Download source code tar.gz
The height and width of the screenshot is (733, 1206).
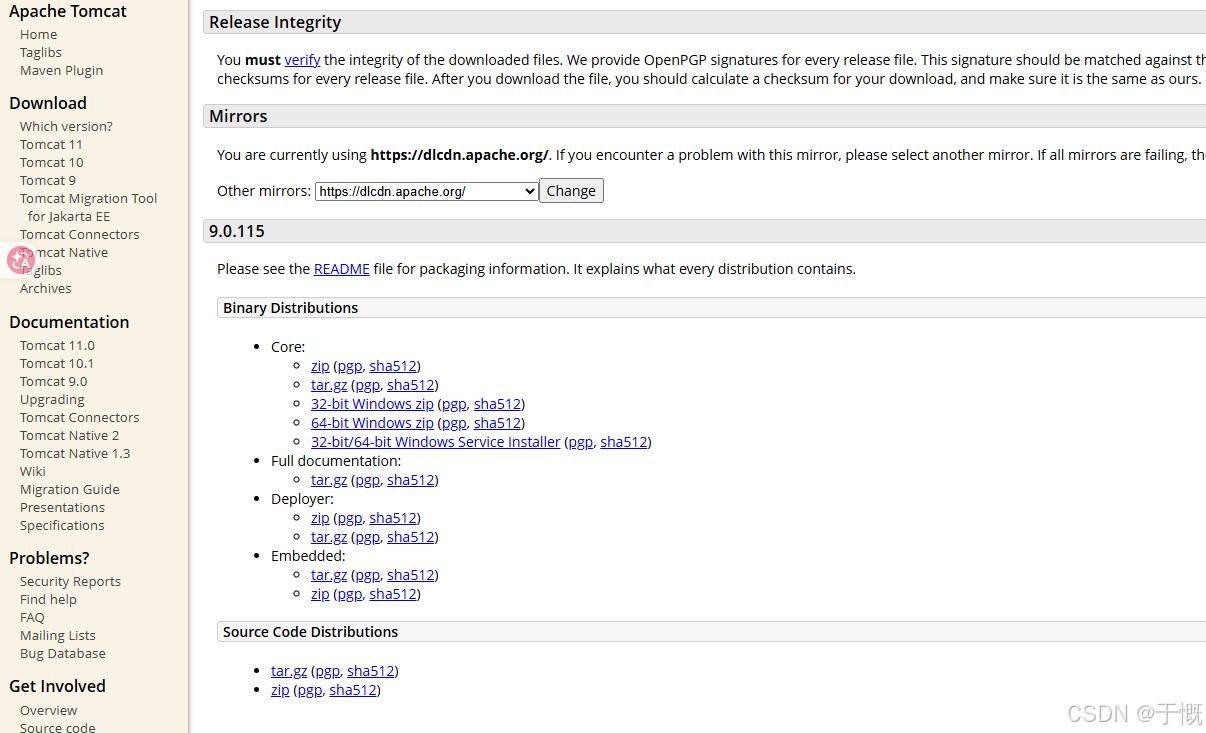coord(289,671)
